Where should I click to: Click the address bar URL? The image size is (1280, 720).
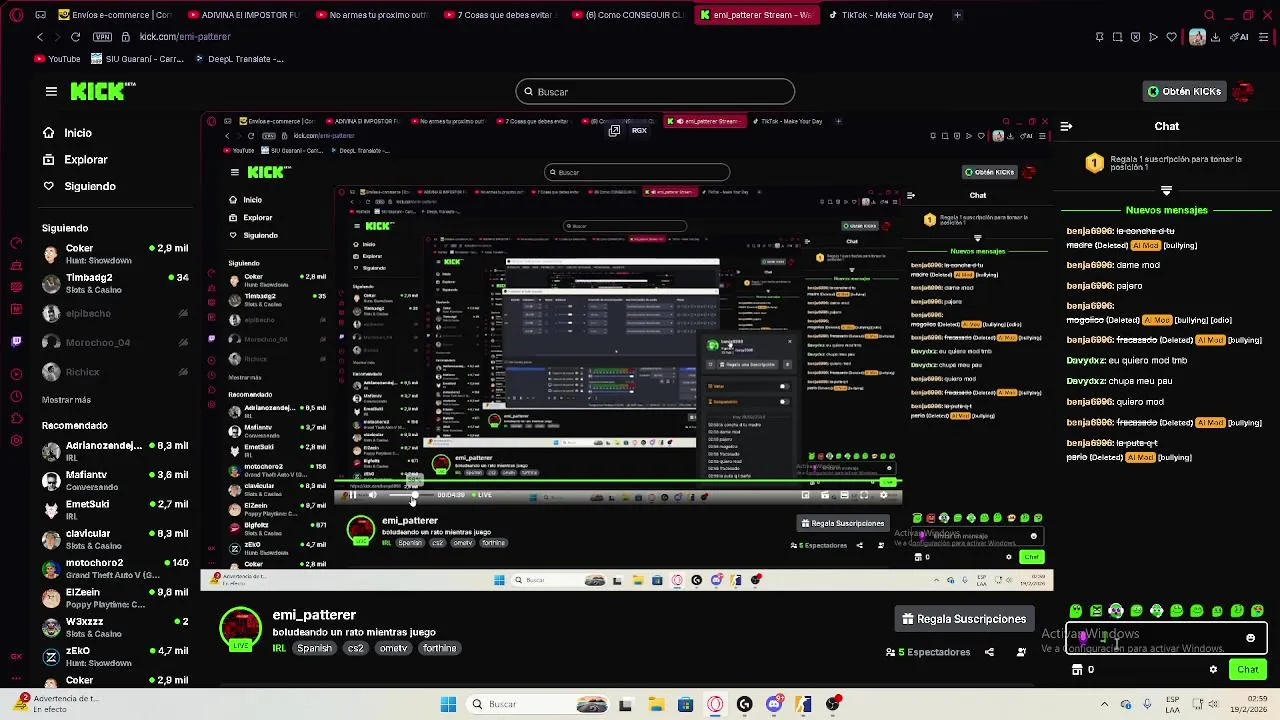[x=185, y=37]
